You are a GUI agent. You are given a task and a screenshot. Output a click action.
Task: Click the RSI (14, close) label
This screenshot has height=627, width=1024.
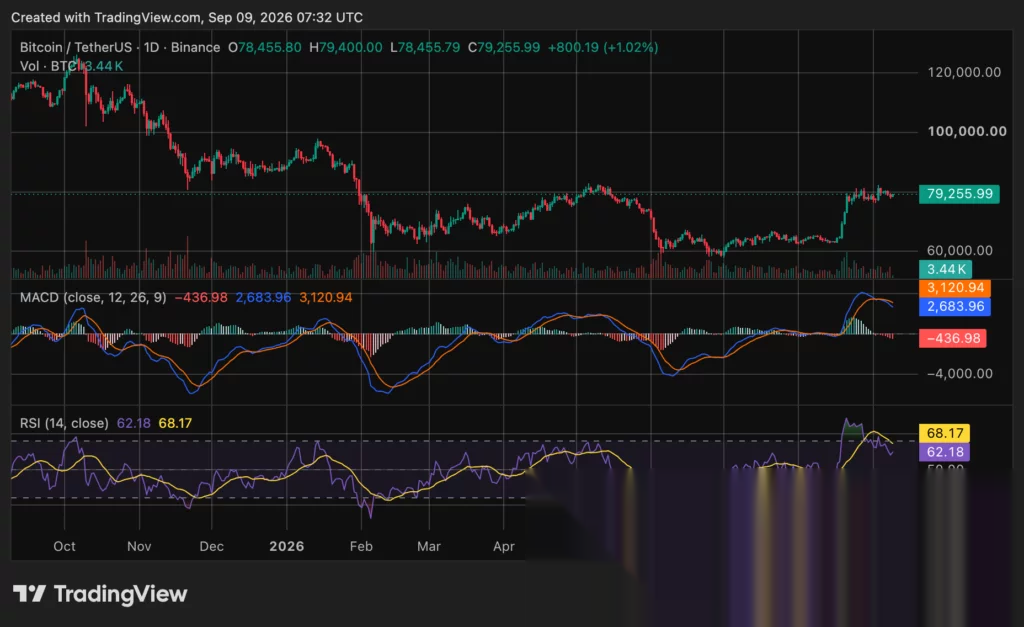coord(64,423)
